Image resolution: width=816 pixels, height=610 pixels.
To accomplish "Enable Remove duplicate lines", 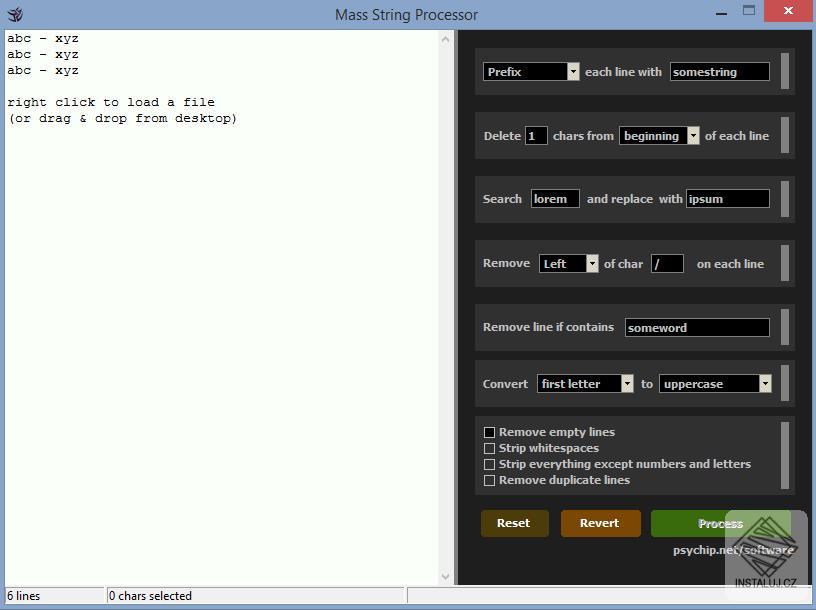I will coord(490,480).
